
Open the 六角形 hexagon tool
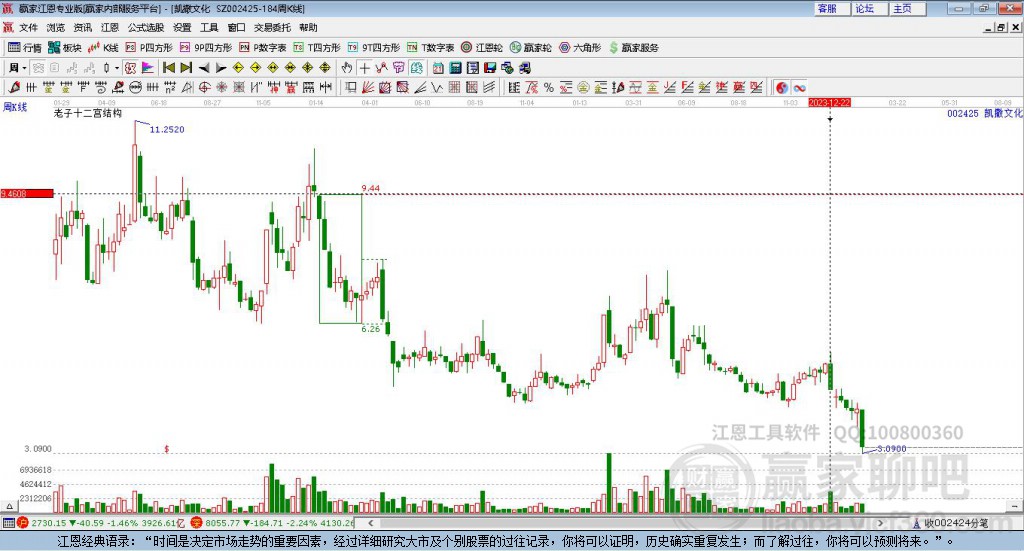pyautogui.click(x=580, y=48)
